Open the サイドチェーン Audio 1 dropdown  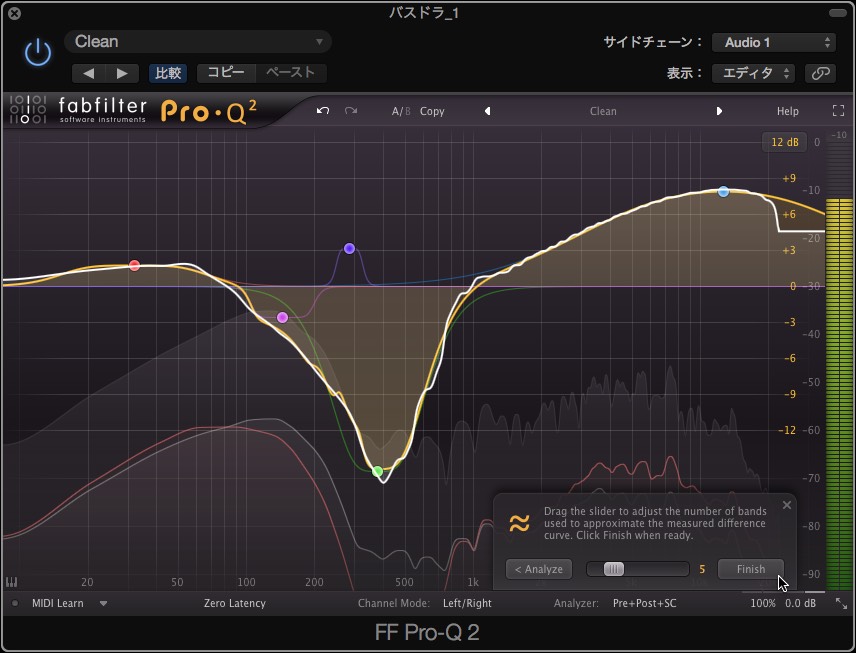click(774, 43)
